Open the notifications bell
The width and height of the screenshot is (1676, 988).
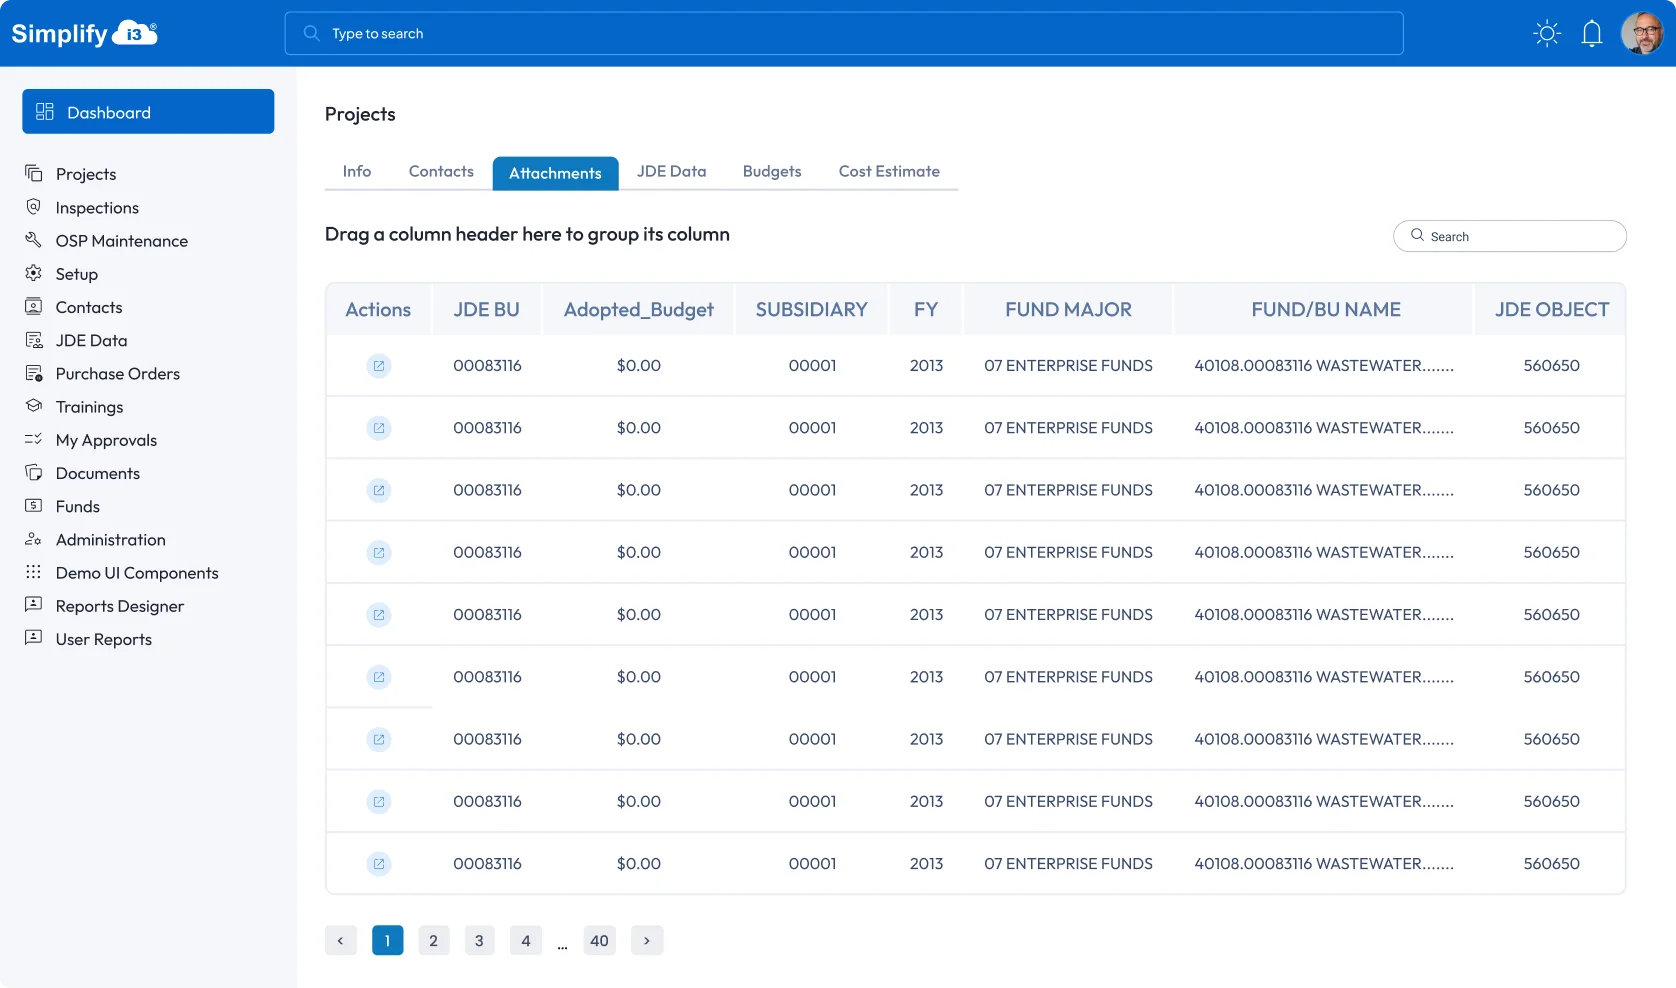tap(1592, 34)
